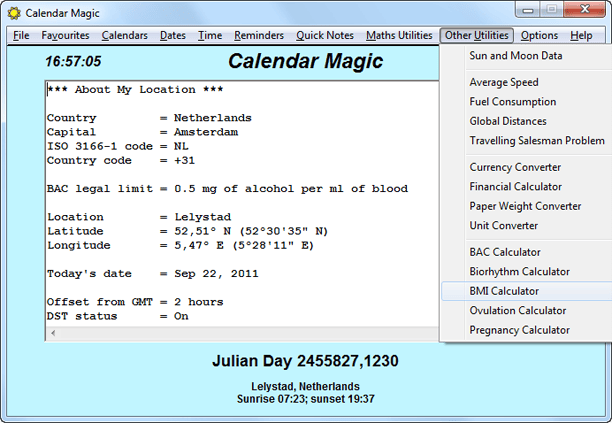Select Sun and Moon Data
This screenshot has height=423, width=612.
[527, 56]
